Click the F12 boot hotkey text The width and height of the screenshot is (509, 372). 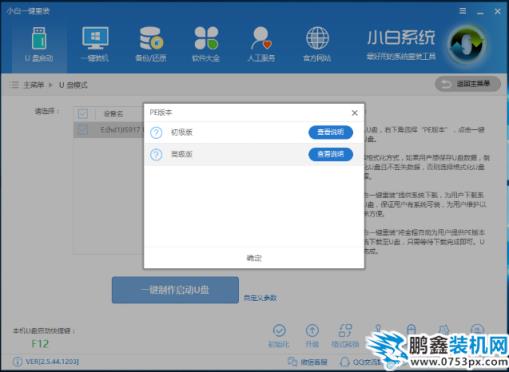pyautogui.click(x=40, y=344)
